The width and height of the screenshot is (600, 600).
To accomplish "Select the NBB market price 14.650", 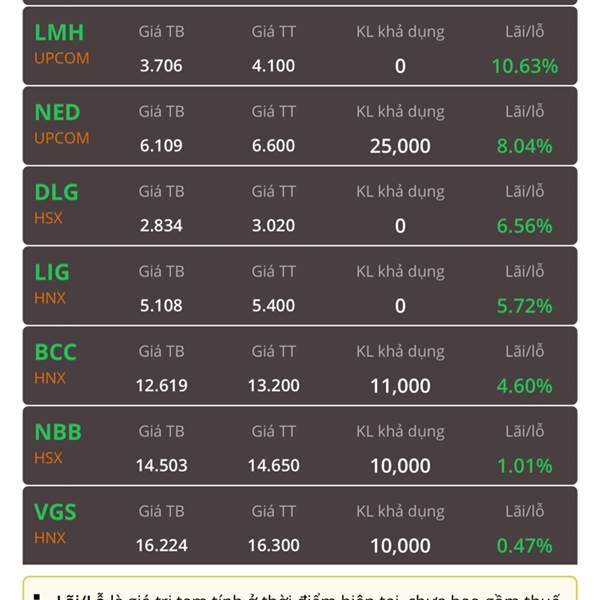I will [x=274, y=465].
